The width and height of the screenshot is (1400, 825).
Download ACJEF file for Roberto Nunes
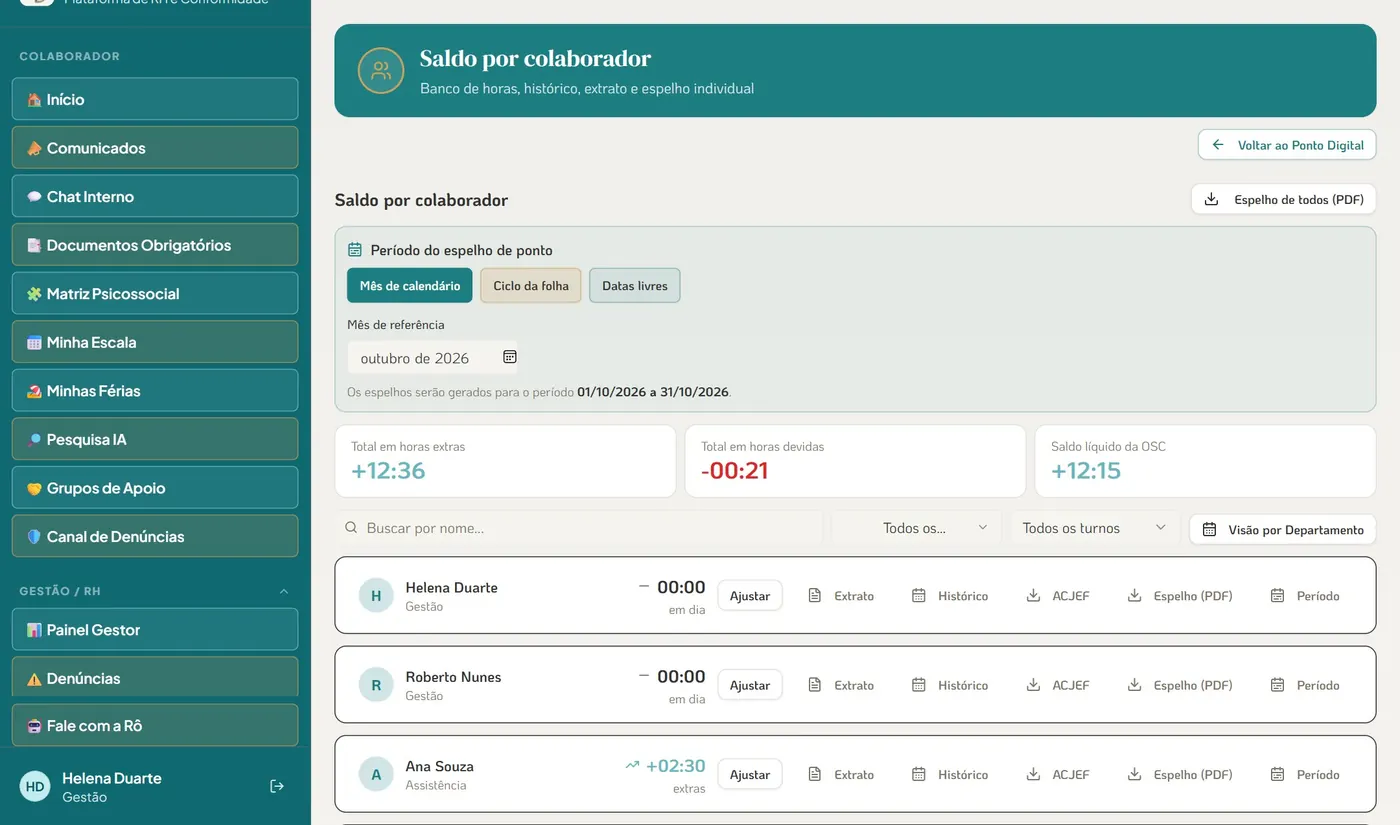coord(1058,685)
